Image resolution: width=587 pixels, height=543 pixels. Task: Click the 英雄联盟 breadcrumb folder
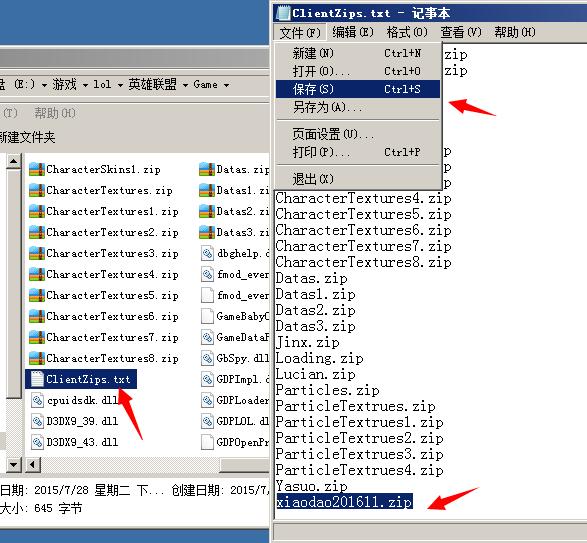click(152, 85)
